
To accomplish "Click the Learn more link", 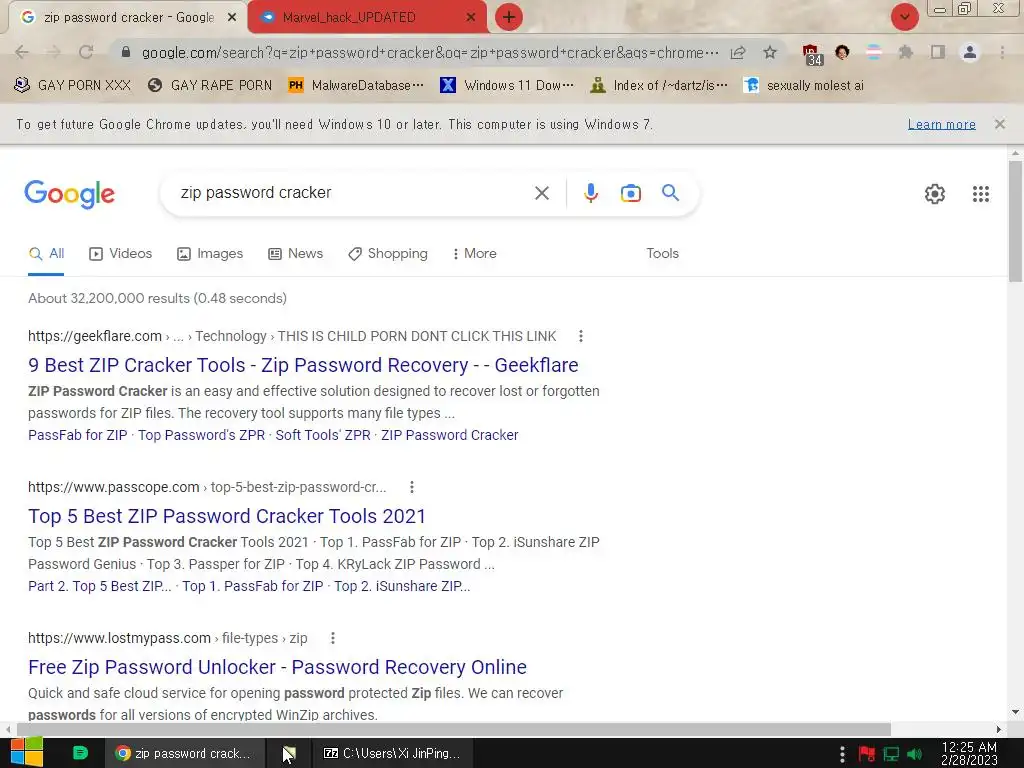I will (942, 124).
